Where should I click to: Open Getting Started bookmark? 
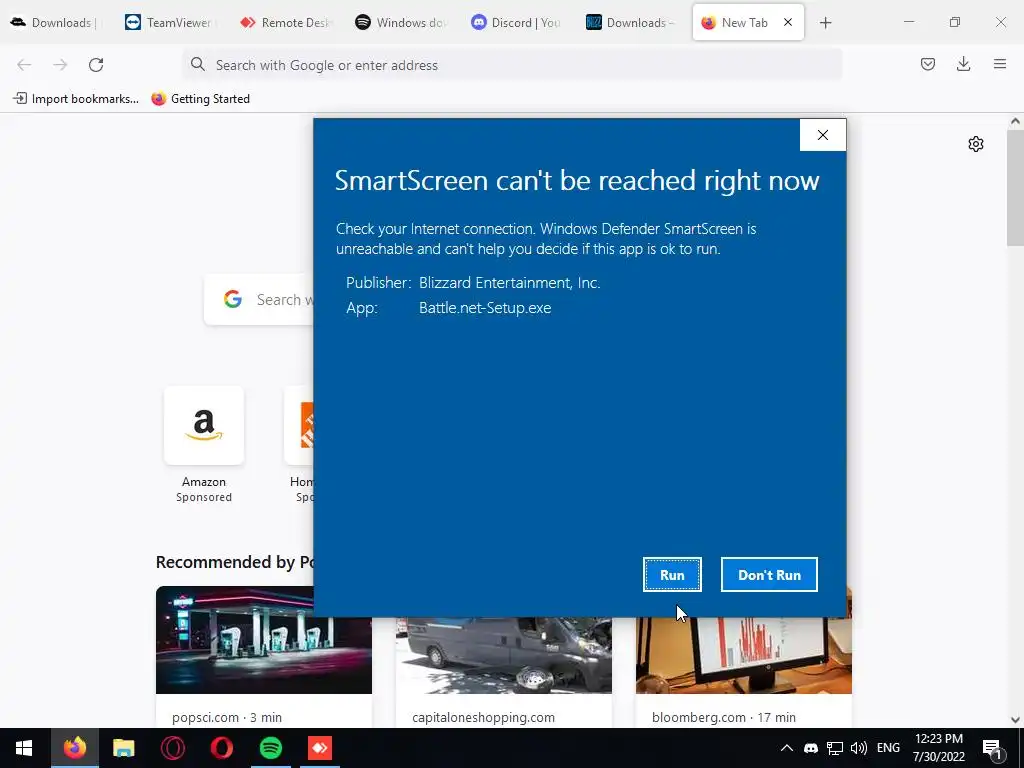(200, 99)
